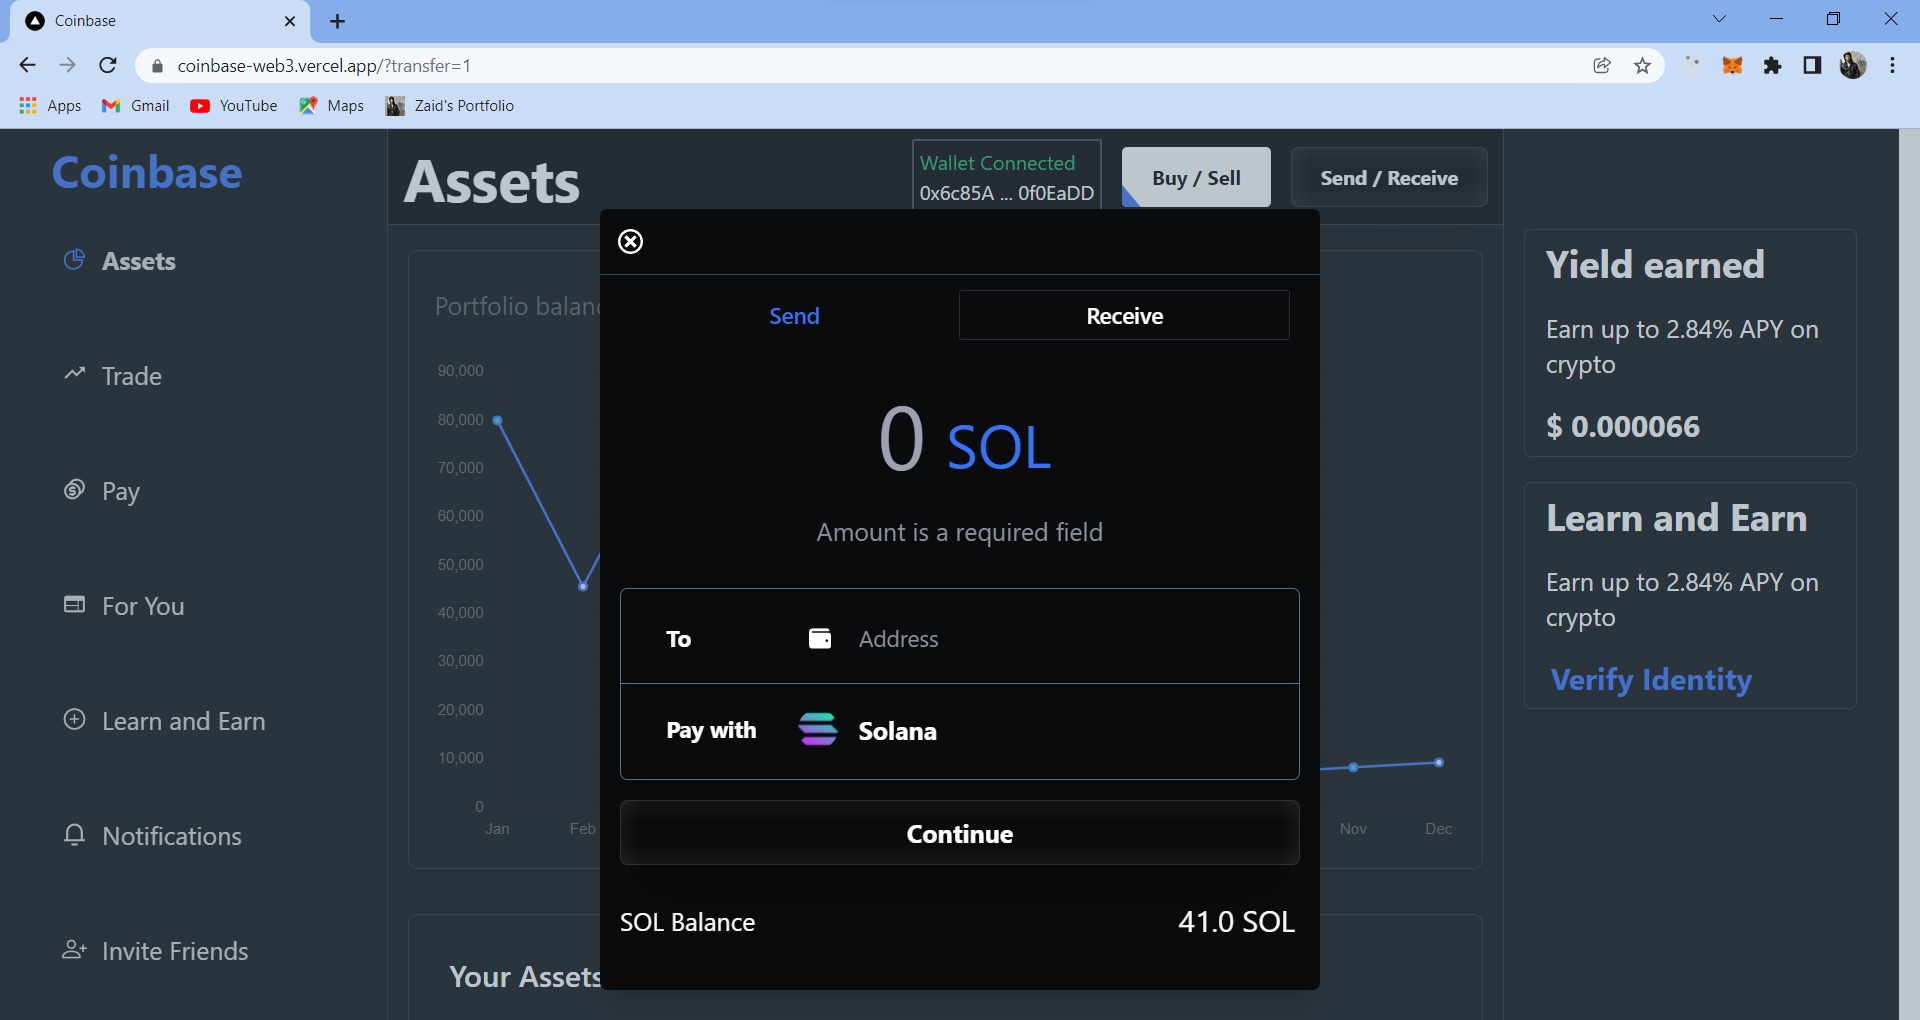Image resolution: width=1920 pixels, height=1020 pixels.
Task: Open the MetaMask fox extension
Action: [x=1732, y=66]
